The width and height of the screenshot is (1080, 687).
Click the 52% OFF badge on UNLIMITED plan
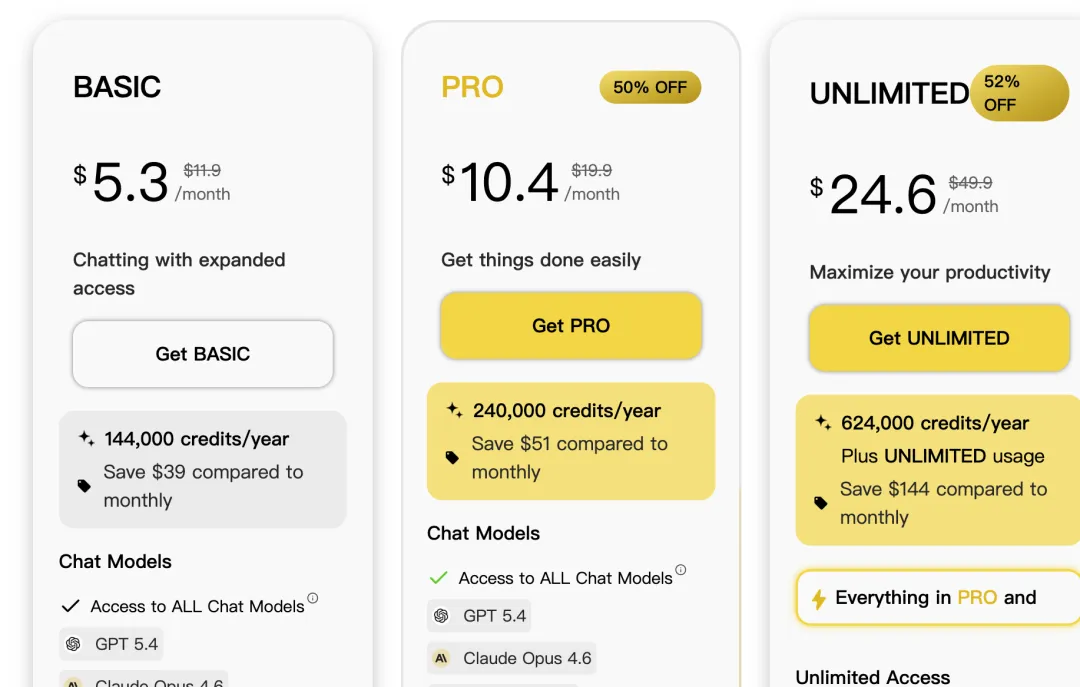click(1017, 93)
